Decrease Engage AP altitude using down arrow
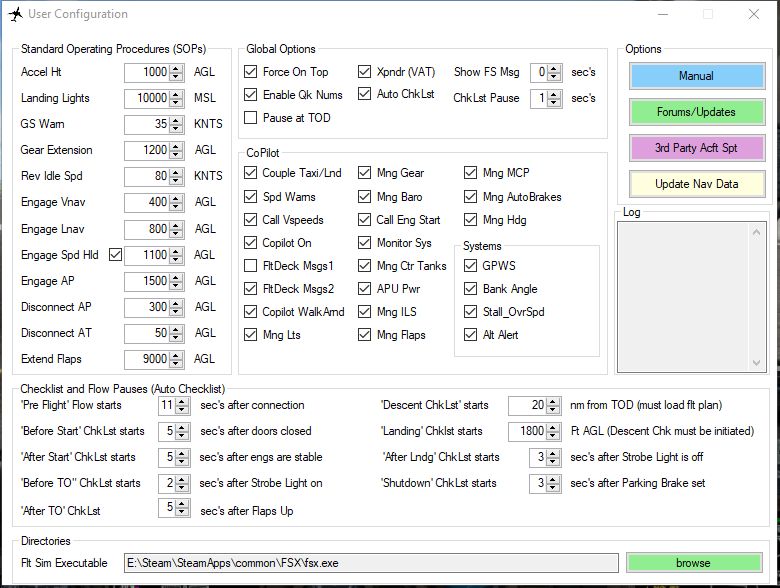The width and height of the screenshot is (780, 588). click(176, 285)
